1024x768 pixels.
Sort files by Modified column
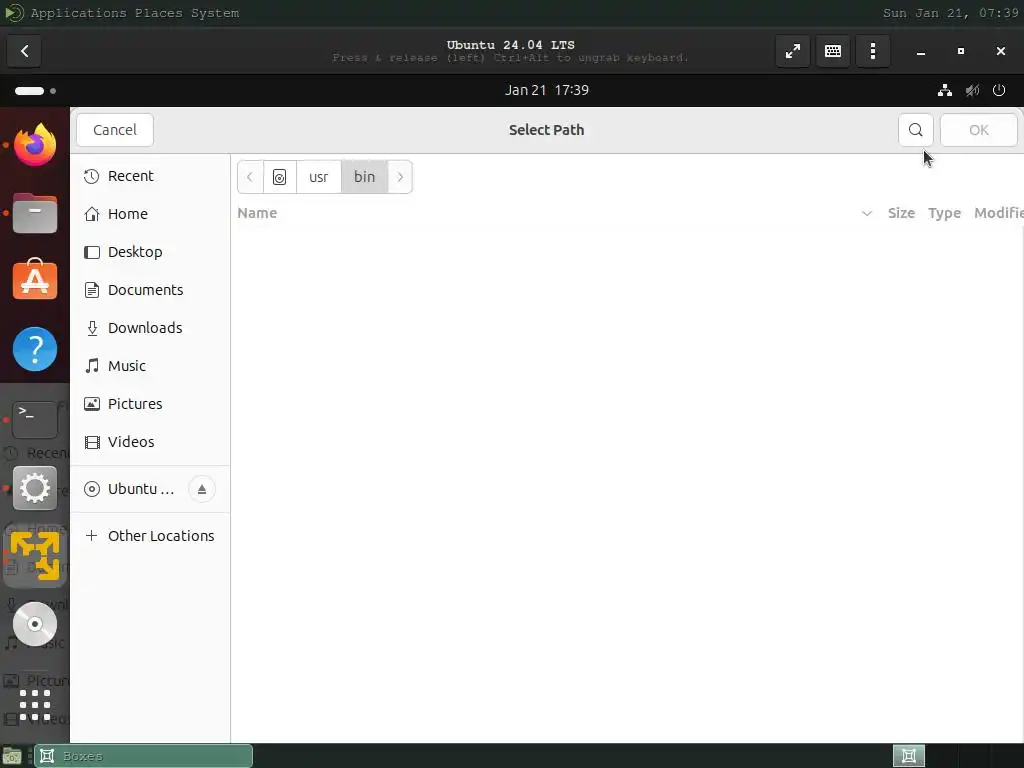pyautogui.click(x=999, y=213)
